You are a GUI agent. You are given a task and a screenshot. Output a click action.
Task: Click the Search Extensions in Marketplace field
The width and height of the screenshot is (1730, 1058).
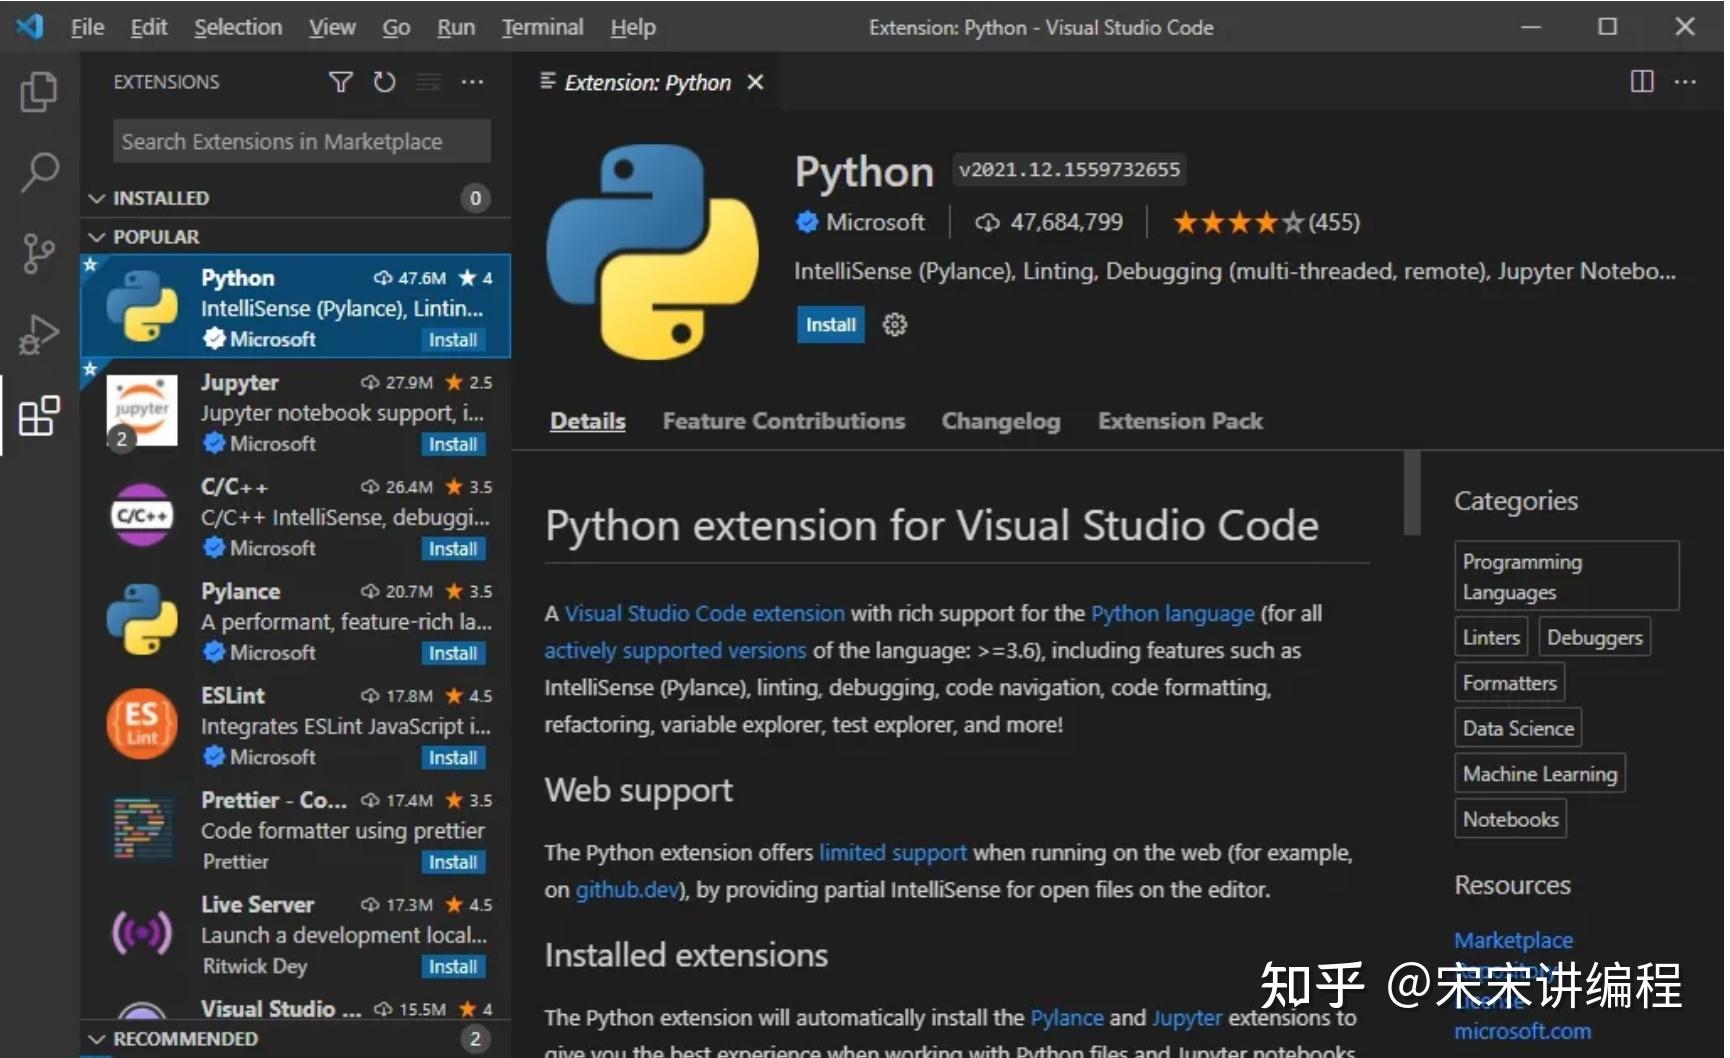tap(300, 141)
